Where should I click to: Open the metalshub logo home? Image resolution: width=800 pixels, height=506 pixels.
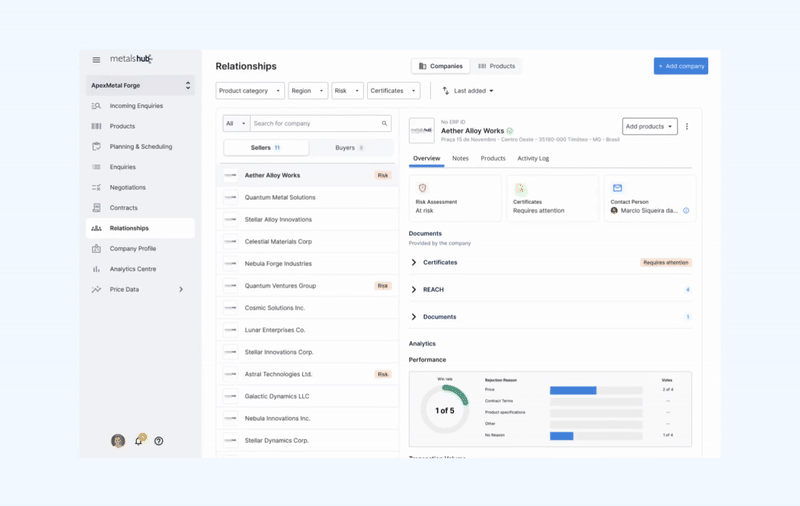[x=131, y=59]
